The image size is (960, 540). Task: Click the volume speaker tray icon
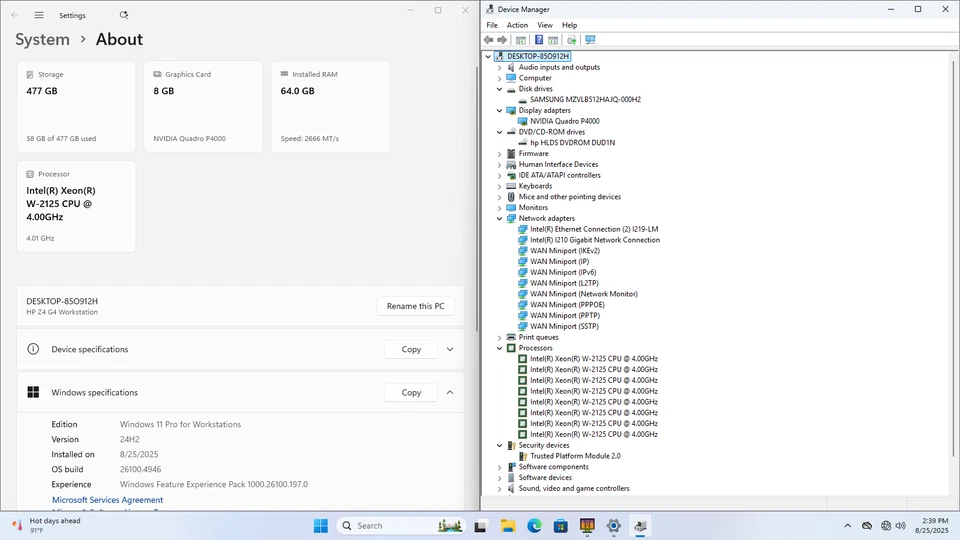901,525
